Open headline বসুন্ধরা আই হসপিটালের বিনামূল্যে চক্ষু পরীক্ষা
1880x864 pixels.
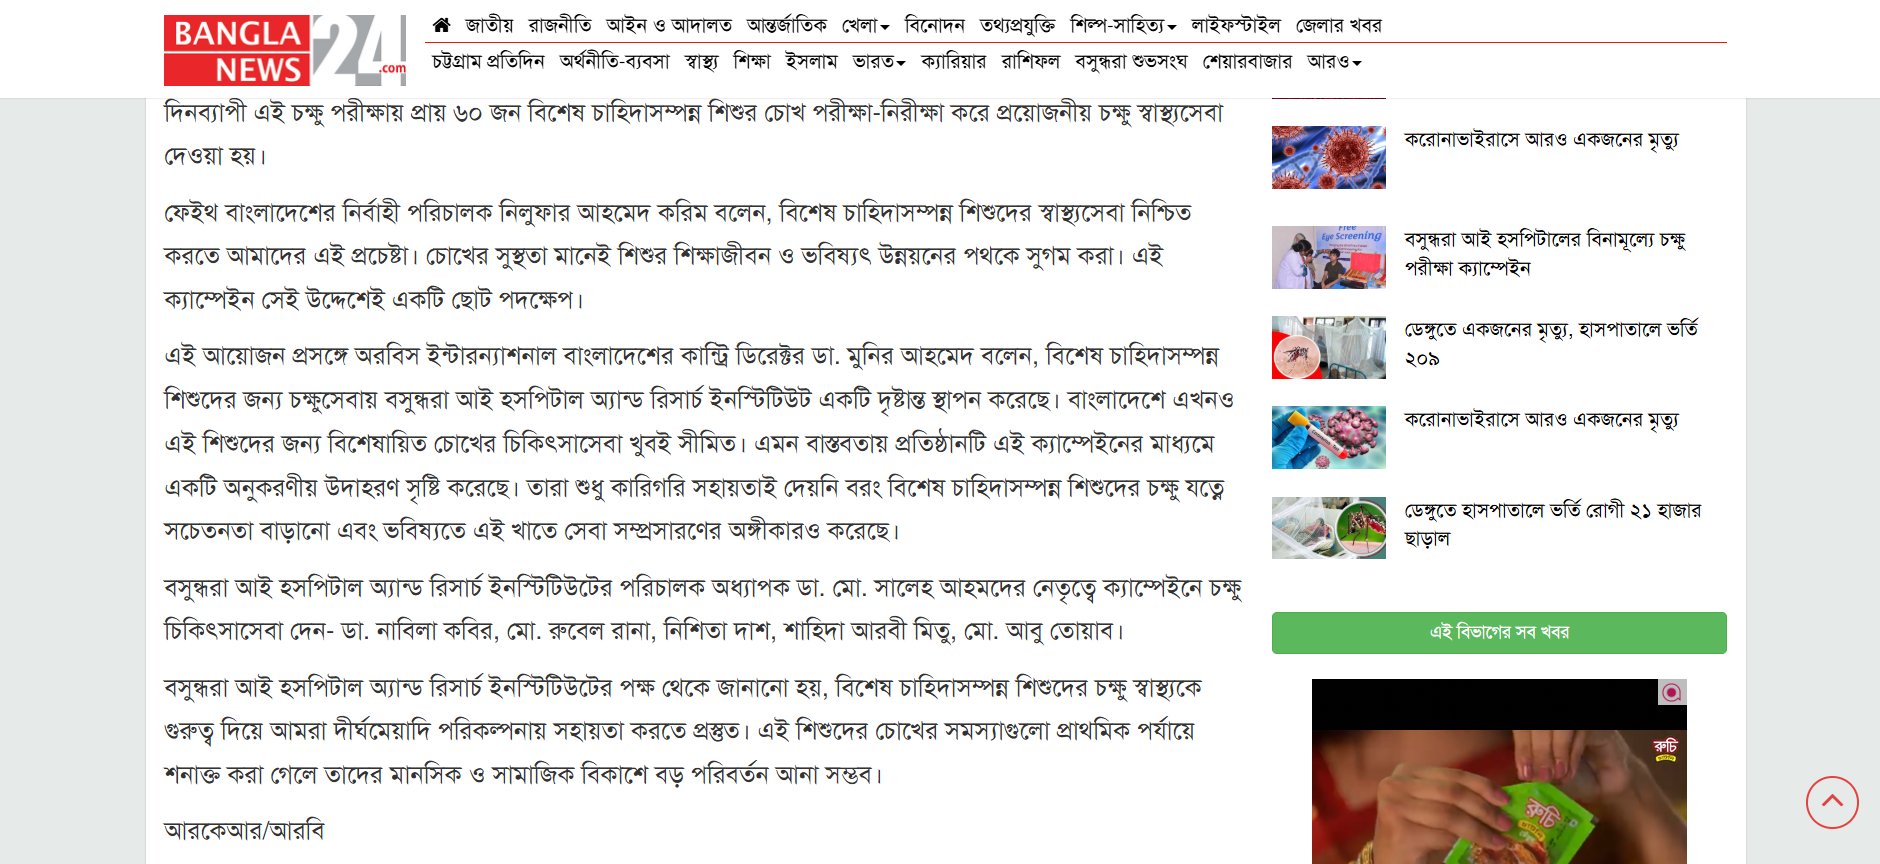pyautogui.click(x=1545, y=253)
